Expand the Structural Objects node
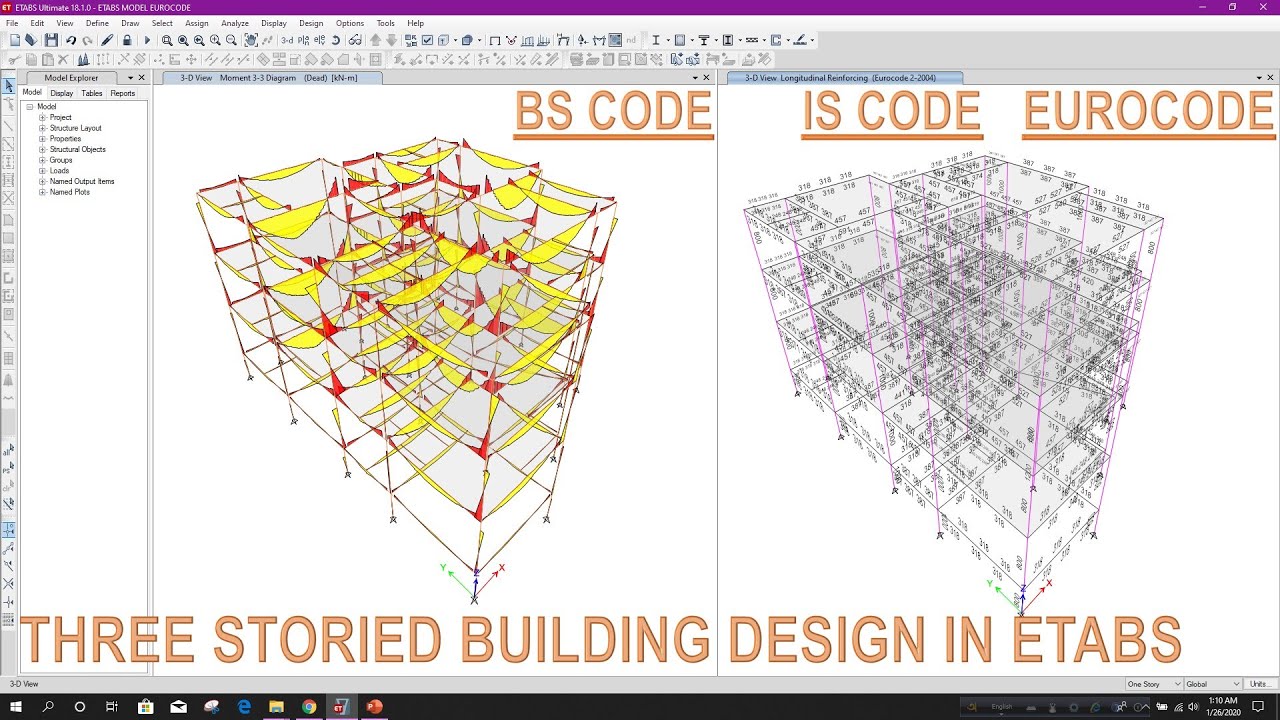Screen dimensions: 1280x720 tap(43, 149)
